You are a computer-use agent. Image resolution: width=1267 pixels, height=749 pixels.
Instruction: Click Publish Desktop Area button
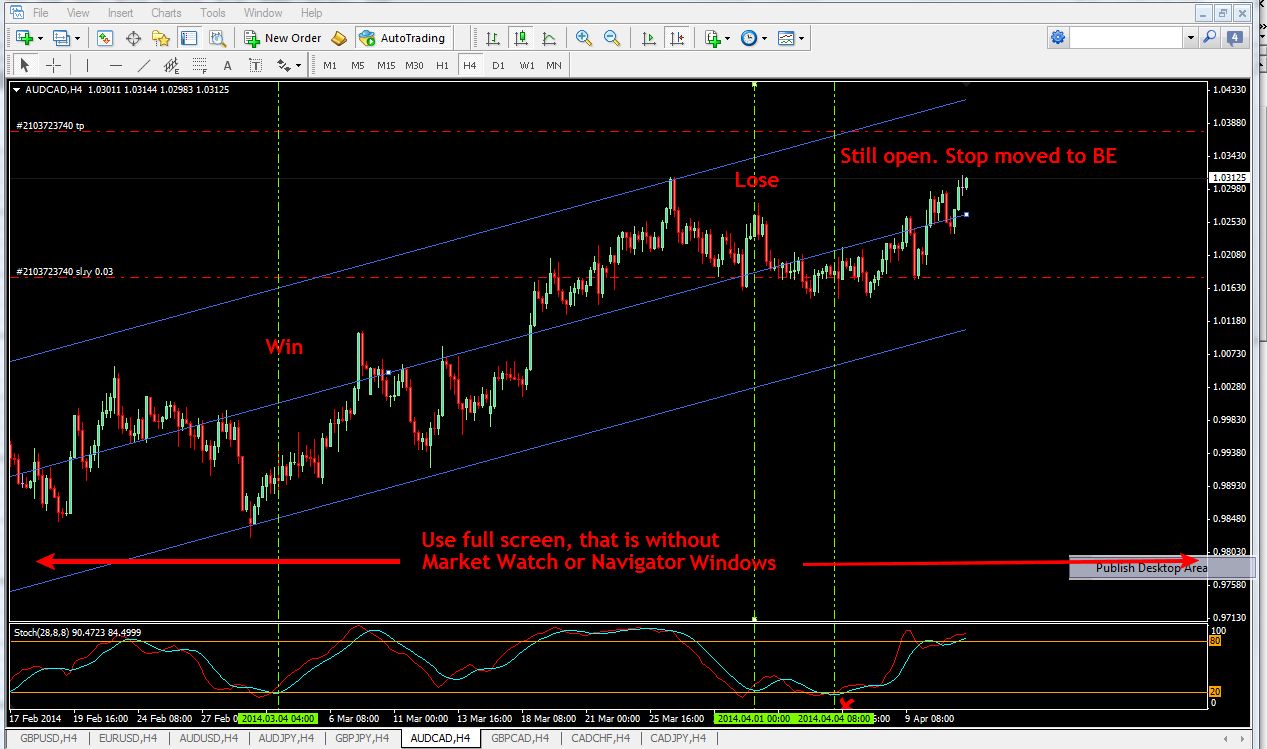click(x=1160, y=568)
